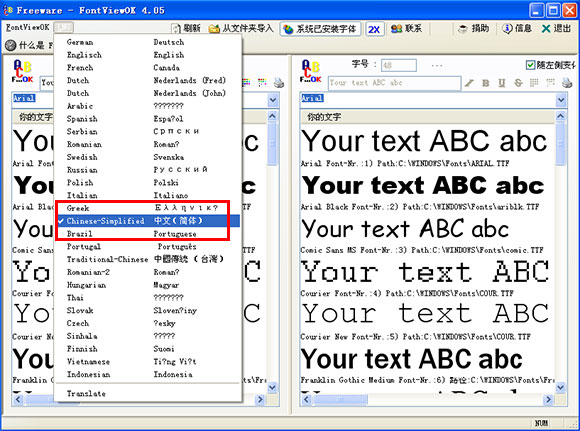Select the English language entry
580x431 pixels.
coord(148,55)
